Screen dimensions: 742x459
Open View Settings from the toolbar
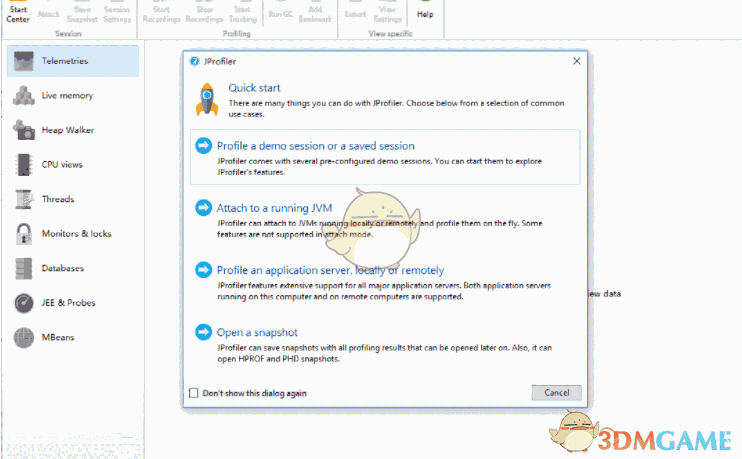[388, 13]
